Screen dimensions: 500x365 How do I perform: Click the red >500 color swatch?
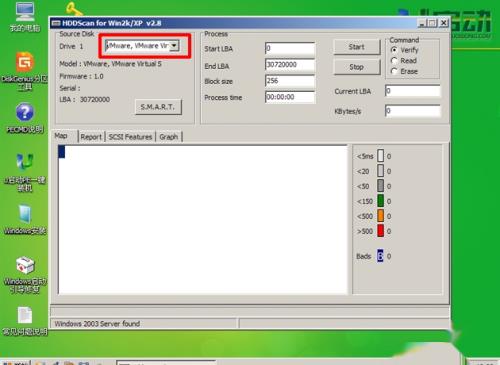point(380,231)
